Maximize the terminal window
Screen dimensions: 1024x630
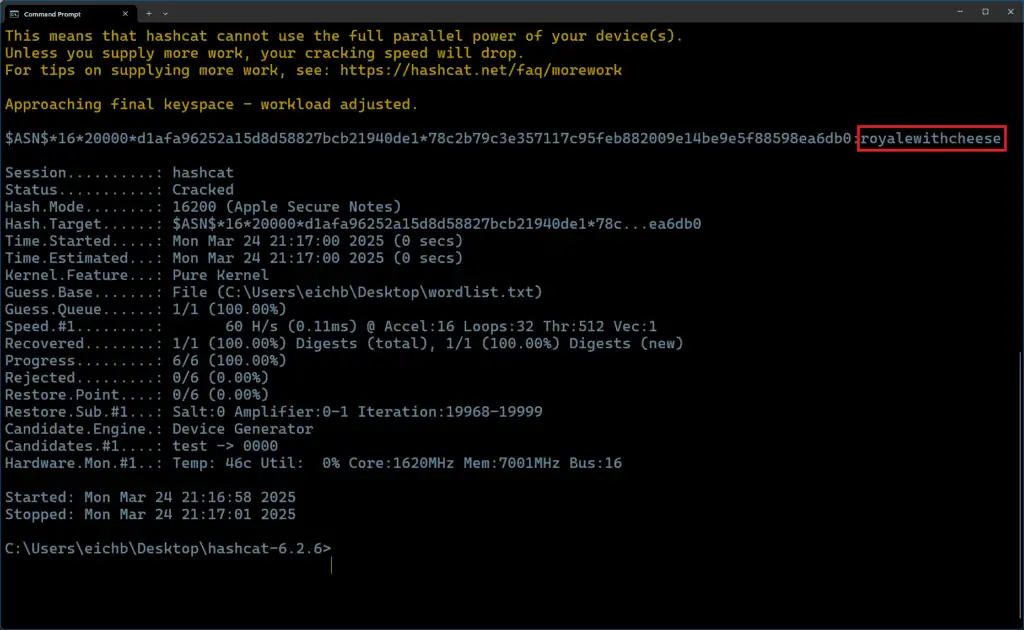pyautogui.click(x=985, y=12)
